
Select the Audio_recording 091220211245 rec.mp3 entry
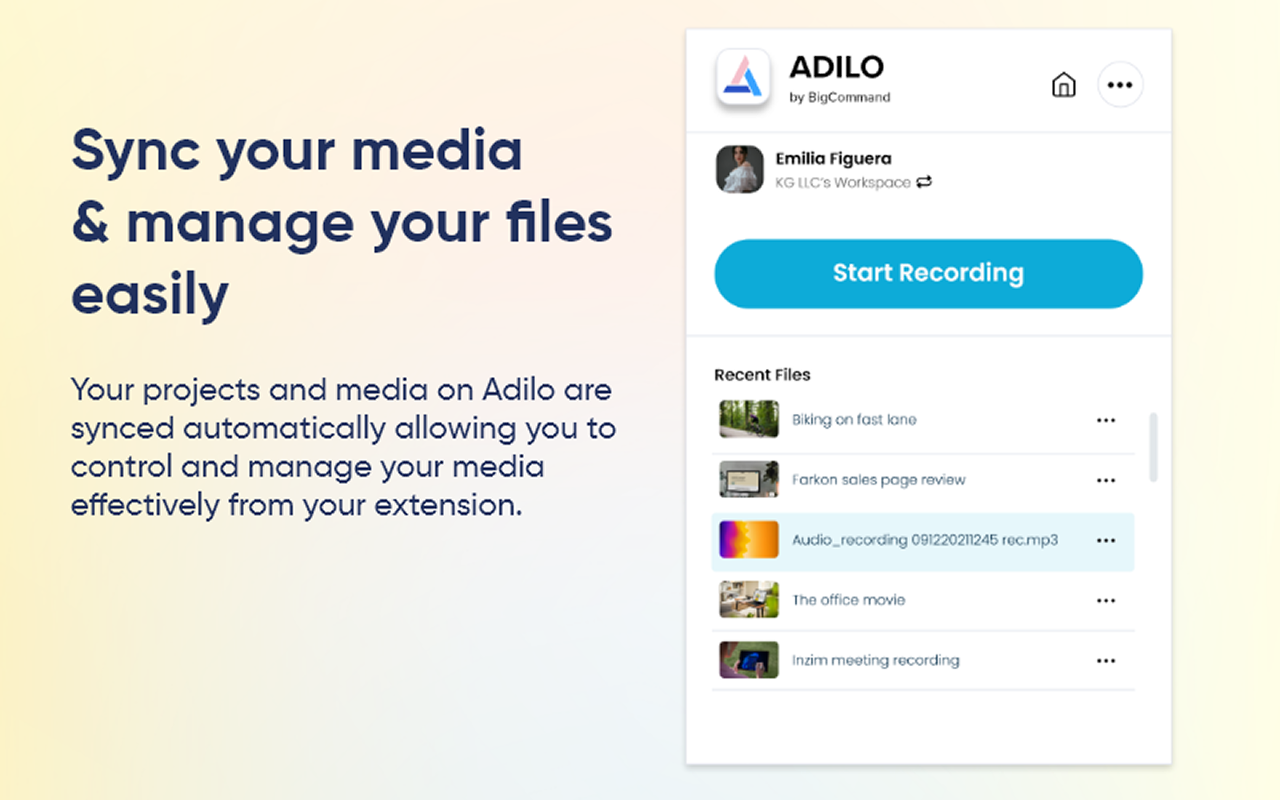[920, 540]
